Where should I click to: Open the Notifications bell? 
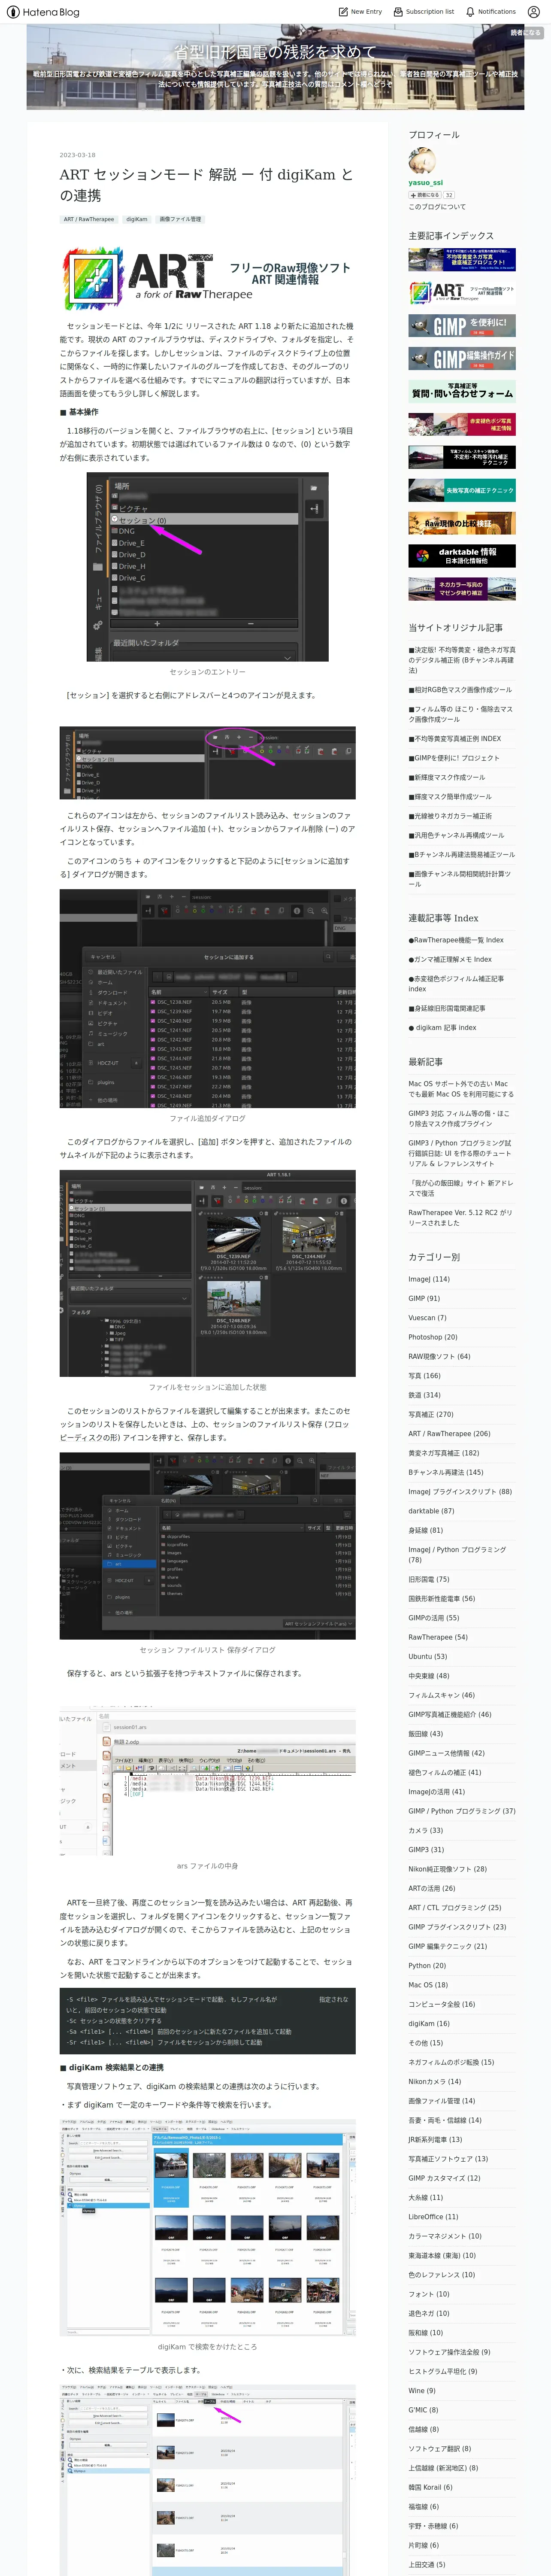[491, 12]
